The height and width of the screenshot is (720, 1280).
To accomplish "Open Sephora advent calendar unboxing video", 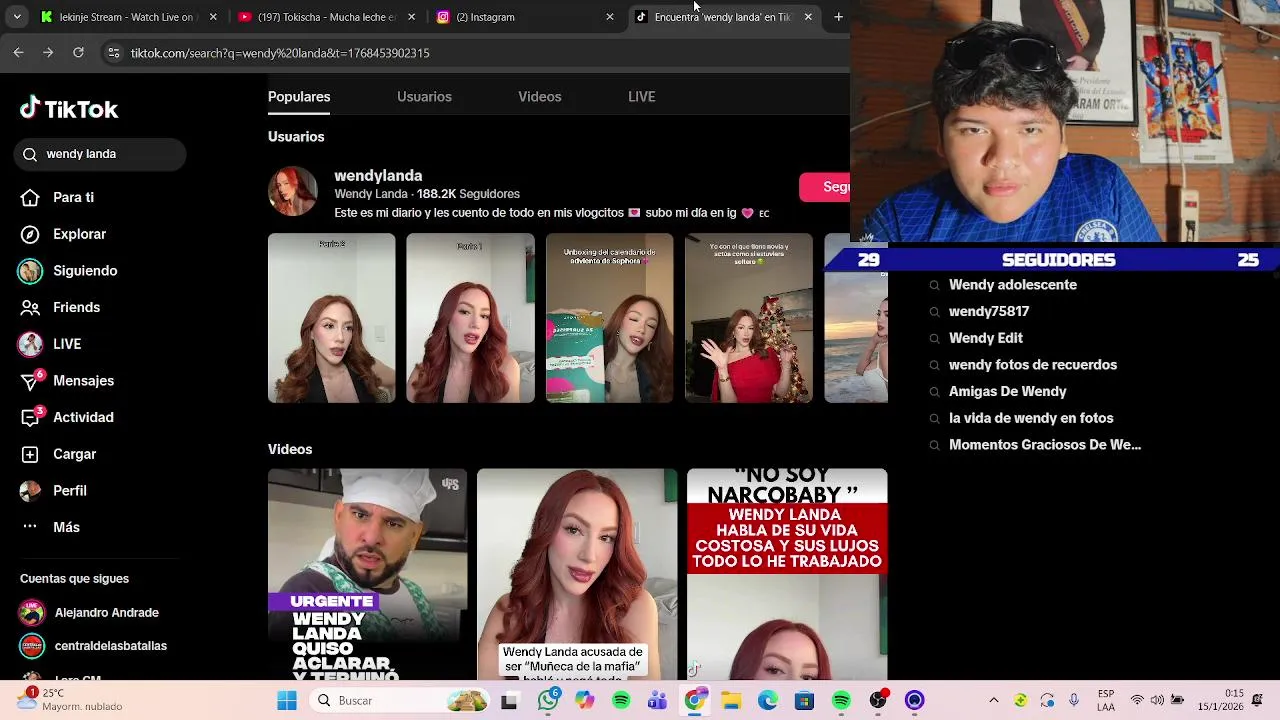I will [610, 318].
